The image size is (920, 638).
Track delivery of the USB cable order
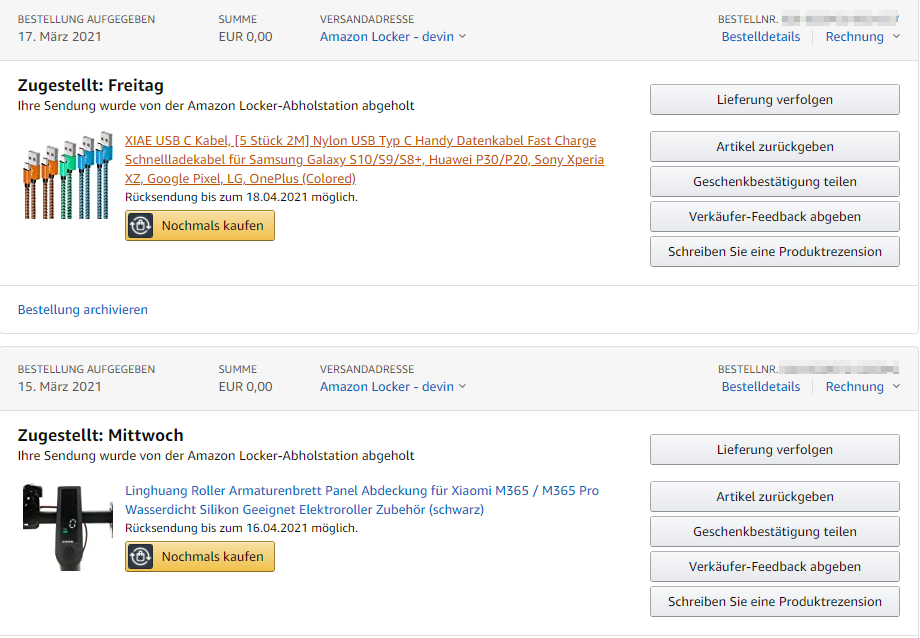pyautogui.click(x=774, y=99)
